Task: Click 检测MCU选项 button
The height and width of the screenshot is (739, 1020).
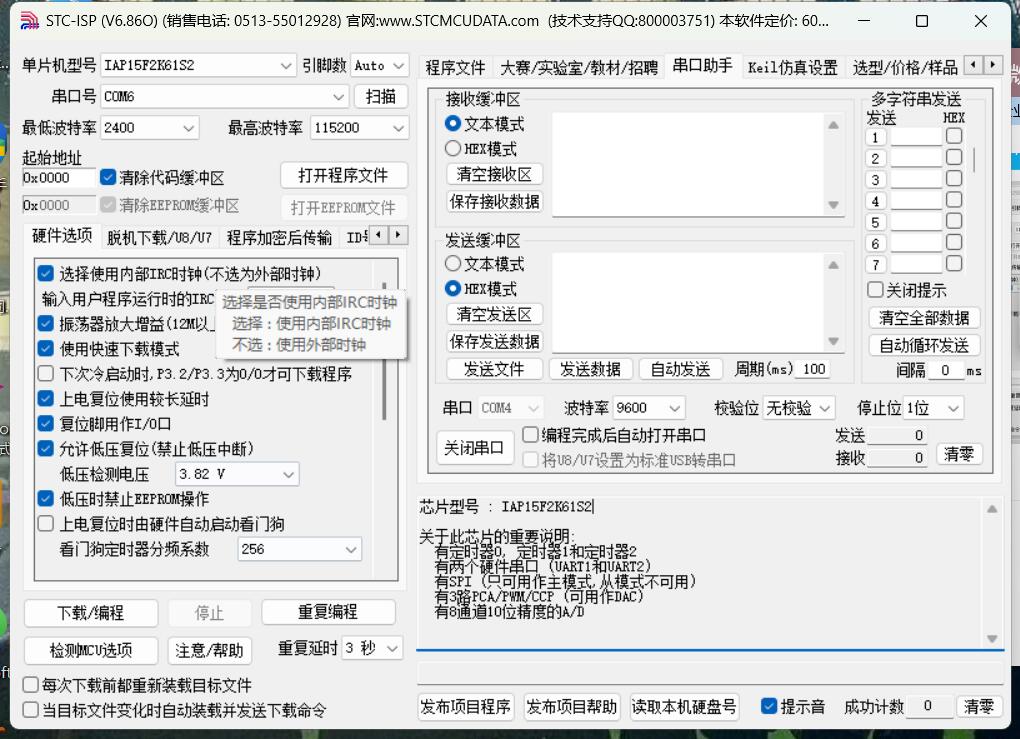Action: 91,650
